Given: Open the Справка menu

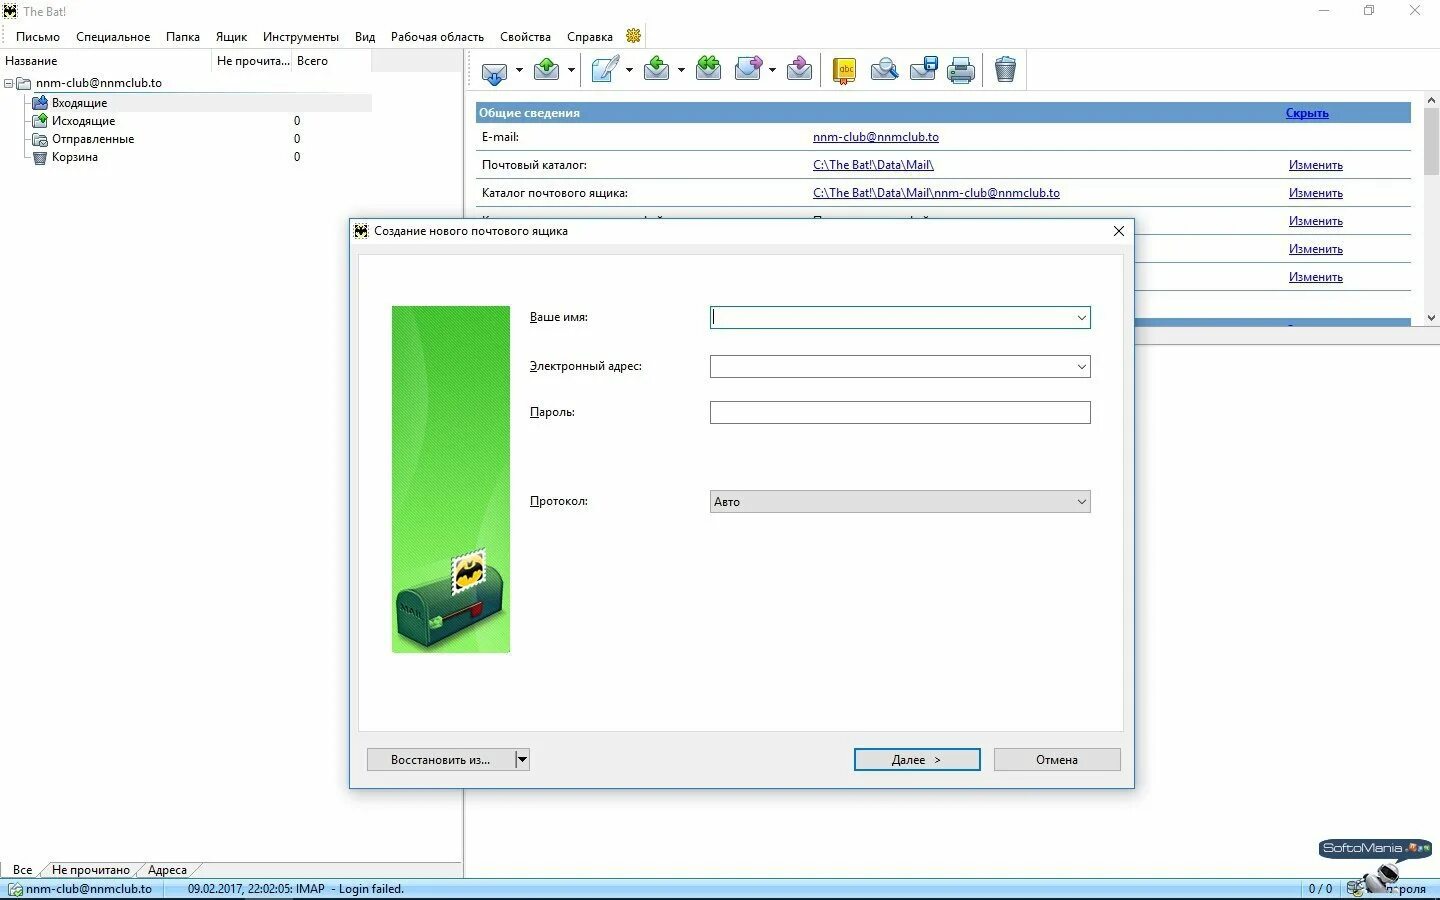Looking at the screenshot, I should click(590, 37).
